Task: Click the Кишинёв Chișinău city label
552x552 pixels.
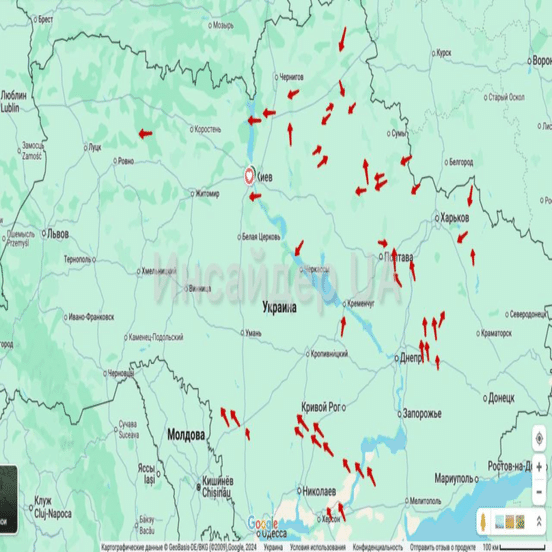Action: (x=218, y=487)
